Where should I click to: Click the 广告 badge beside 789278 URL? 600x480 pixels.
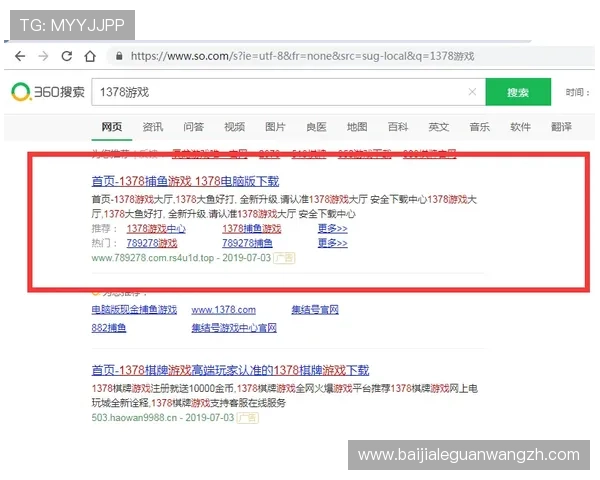pos(284,258)
